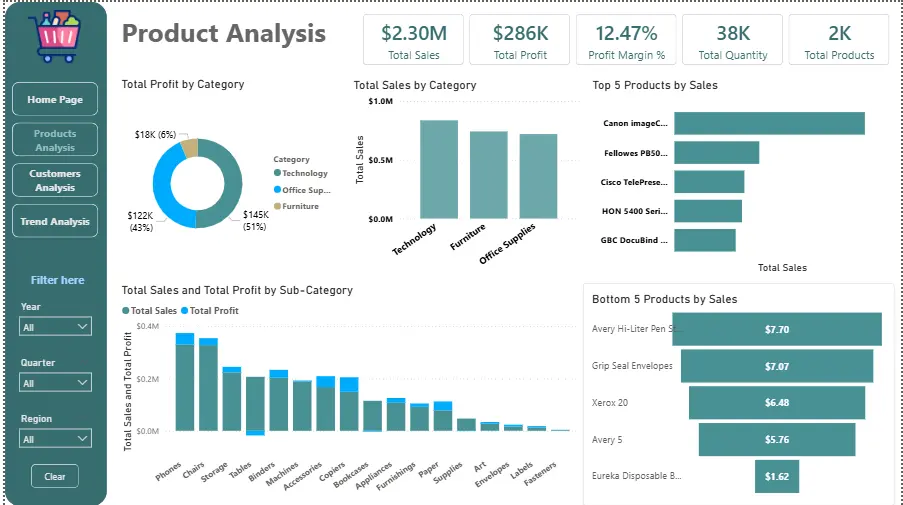The width and height of the screenshot is (903, 505).
Task: Select the Paper sub-category bar
Action: [x=443, y=416]
